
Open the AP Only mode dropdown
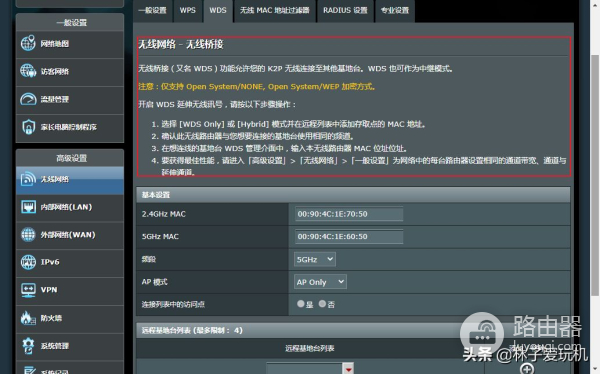pyautogui.click(x=320, y=282)
